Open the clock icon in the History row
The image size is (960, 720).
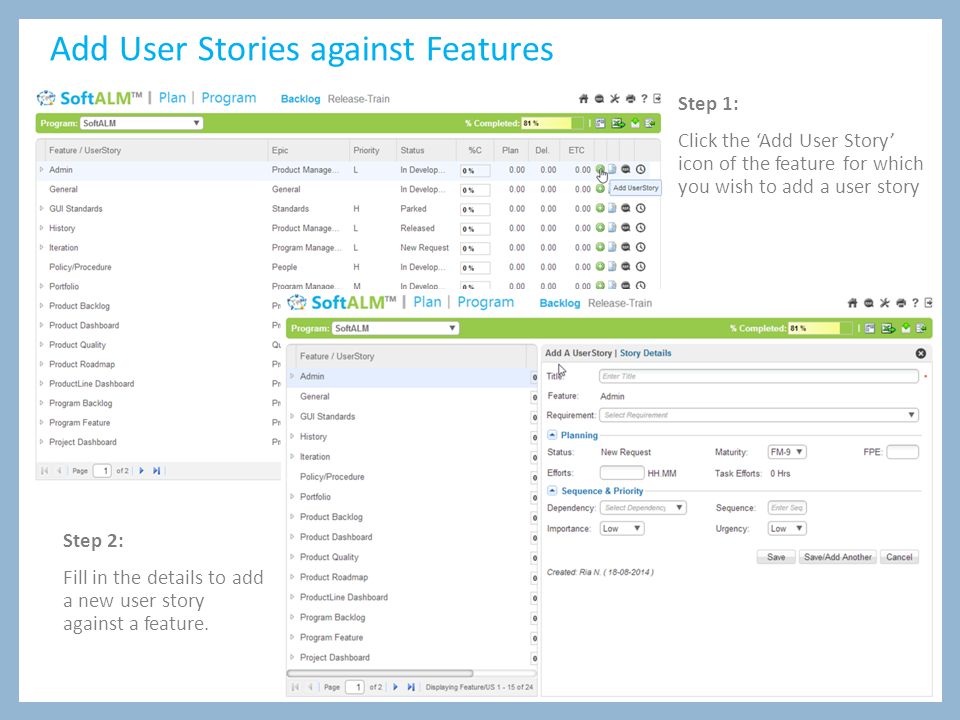(640, 228)
